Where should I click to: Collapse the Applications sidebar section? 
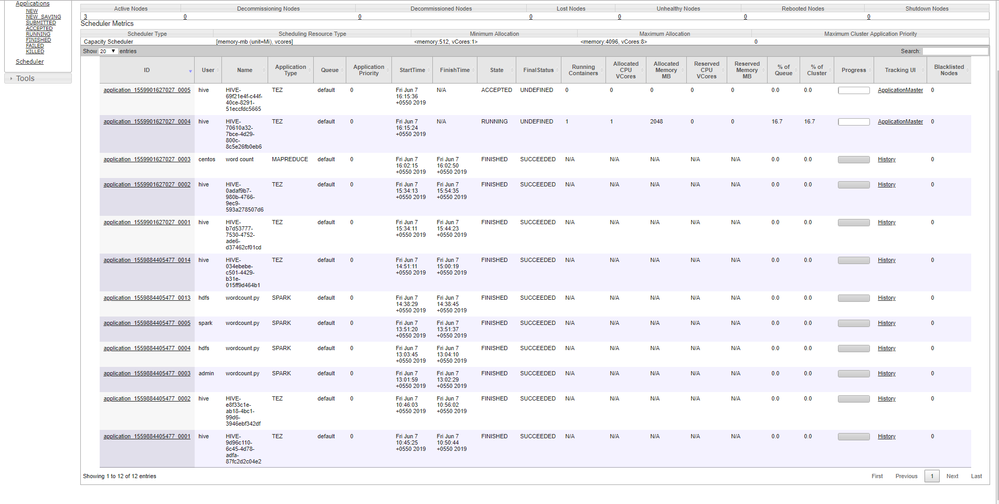(x=32, y=4)
